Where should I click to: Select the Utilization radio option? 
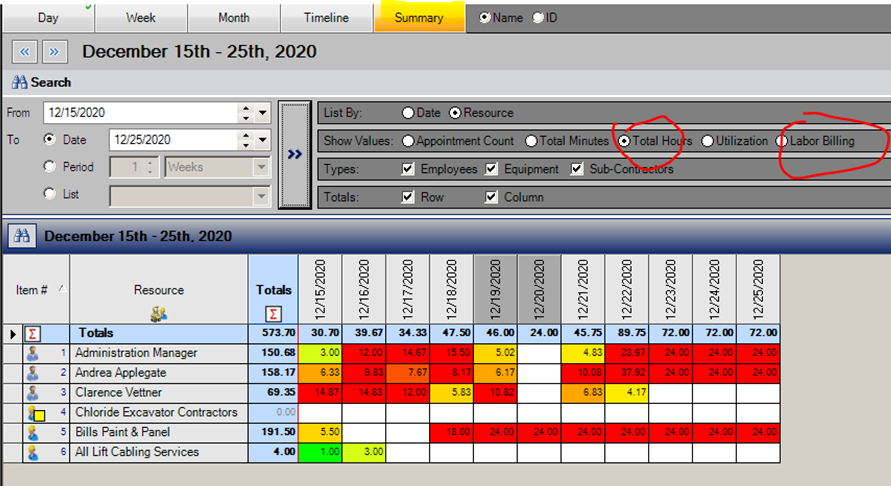pyautogui.click(x=708, y=141)
